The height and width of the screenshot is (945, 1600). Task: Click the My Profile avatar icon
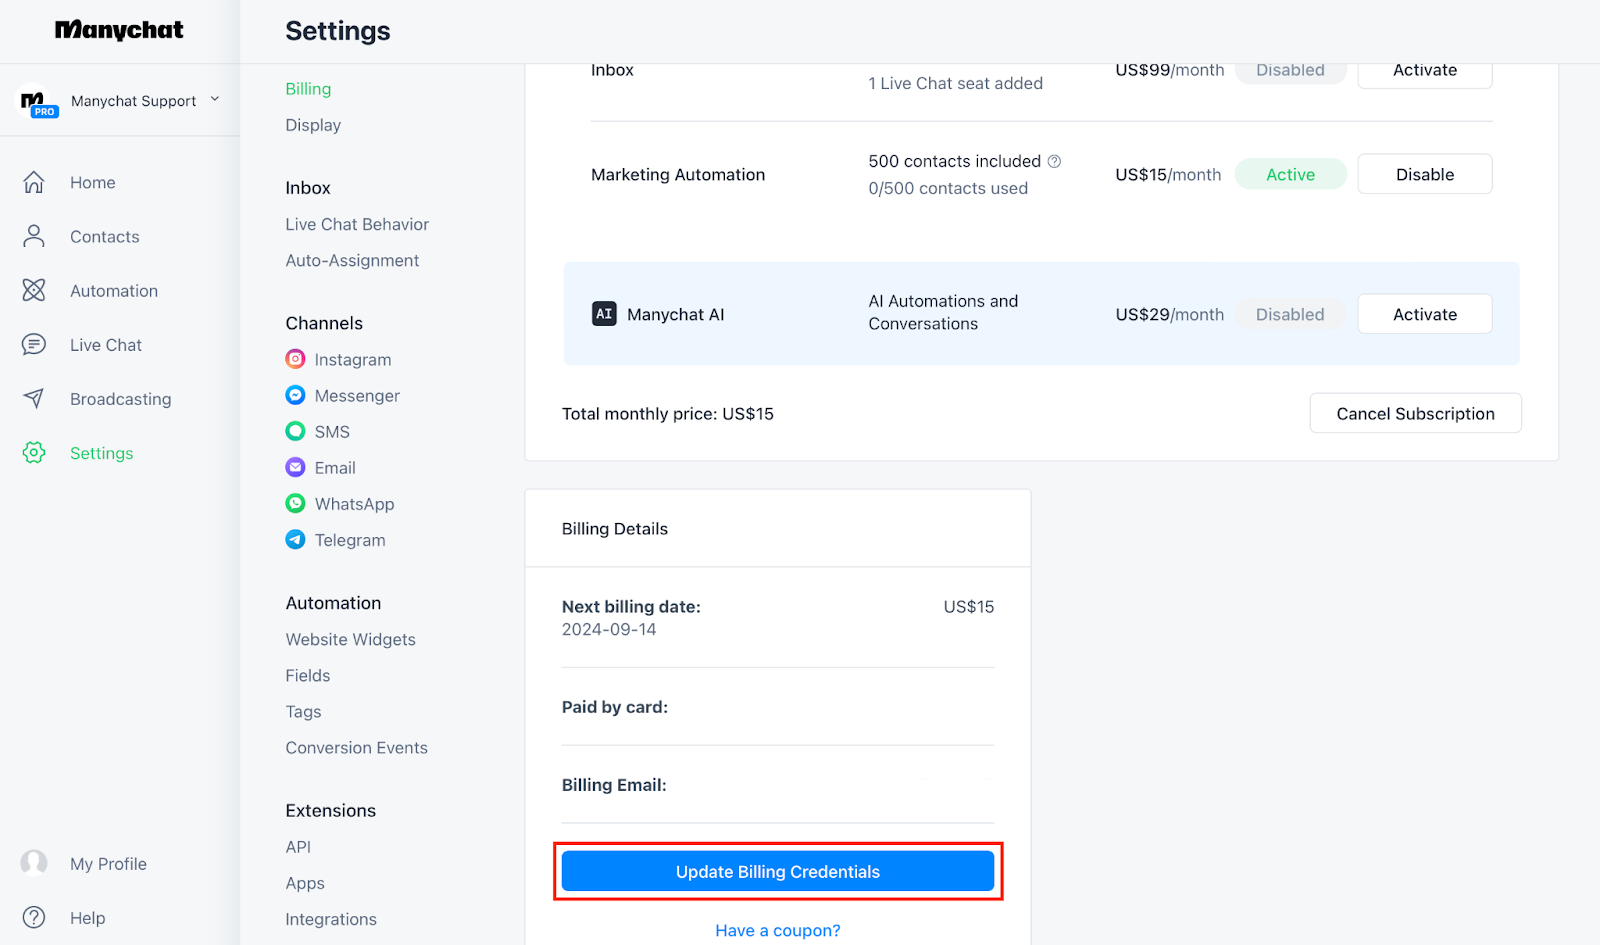[x=34, y=863]
